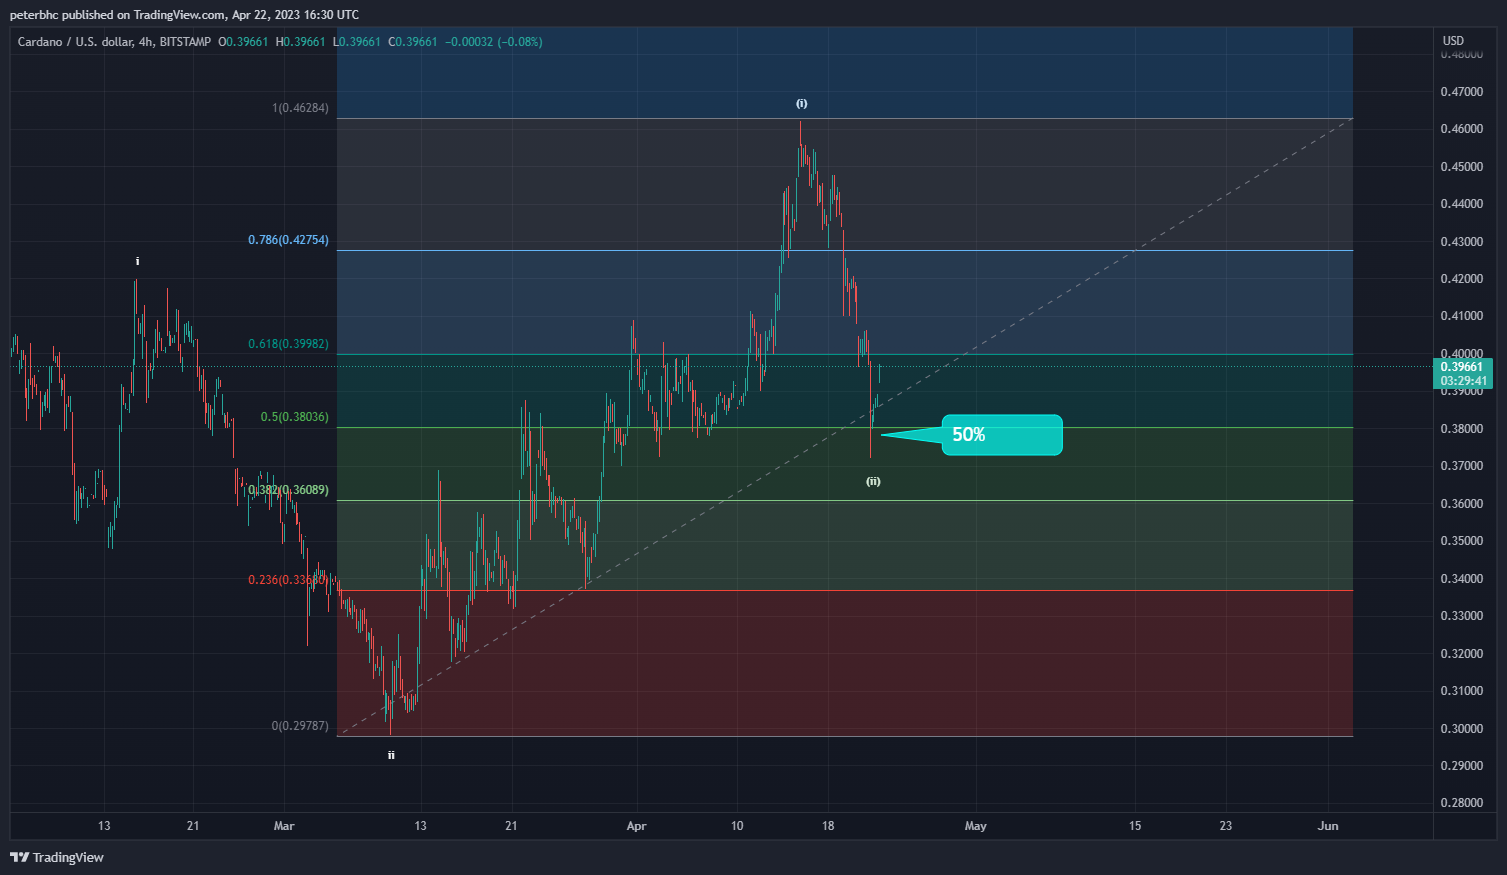Click the current price tag 0.39661
This screenshot has height=875, width=1507.
[x=1464, y=366]
